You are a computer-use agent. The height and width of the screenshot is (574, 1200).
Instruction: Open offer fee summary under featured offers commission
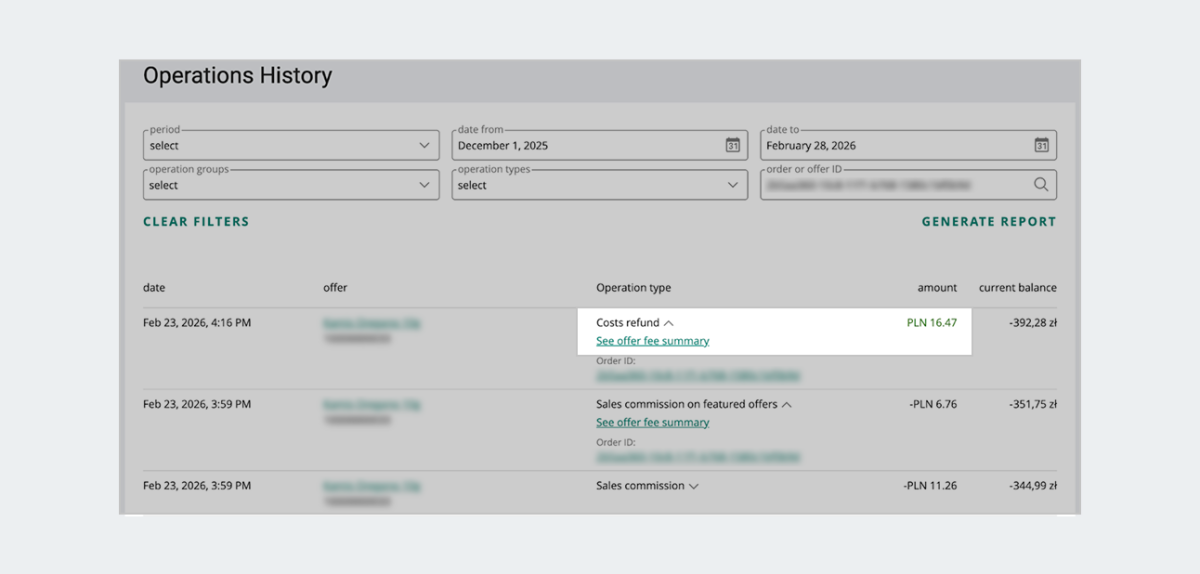[x=652, y=422]
